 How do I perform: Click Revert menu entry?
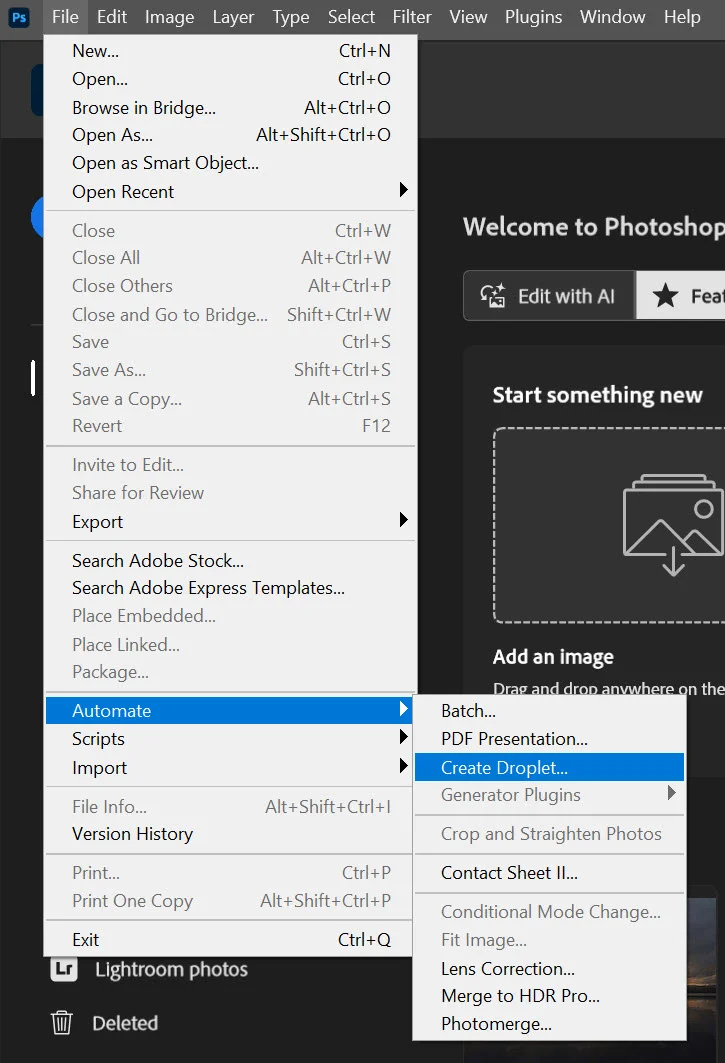click(231, 426)
